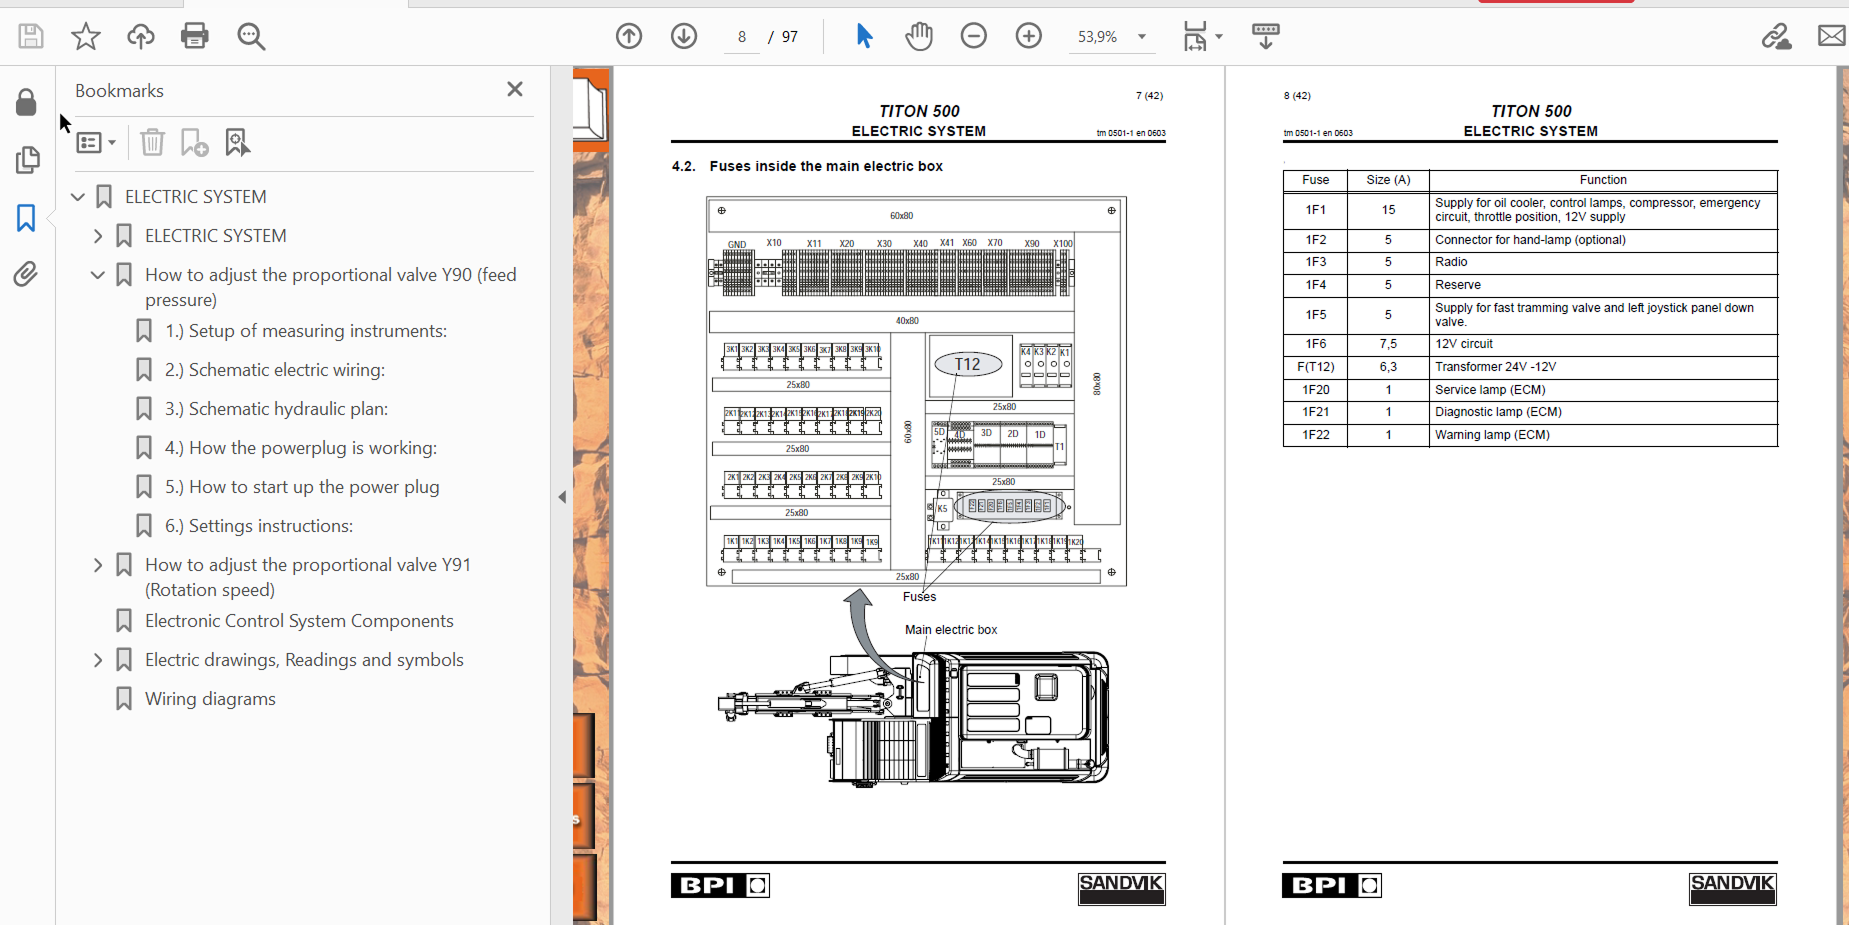Toggle the Bookmarks side panel icon
The image size is (1849, 925).
click(x=26, y=218)
